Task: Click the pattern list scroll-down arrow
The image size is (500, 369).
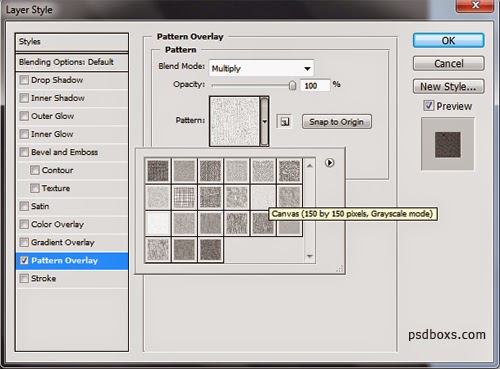Action: click(x=310, y=256)
